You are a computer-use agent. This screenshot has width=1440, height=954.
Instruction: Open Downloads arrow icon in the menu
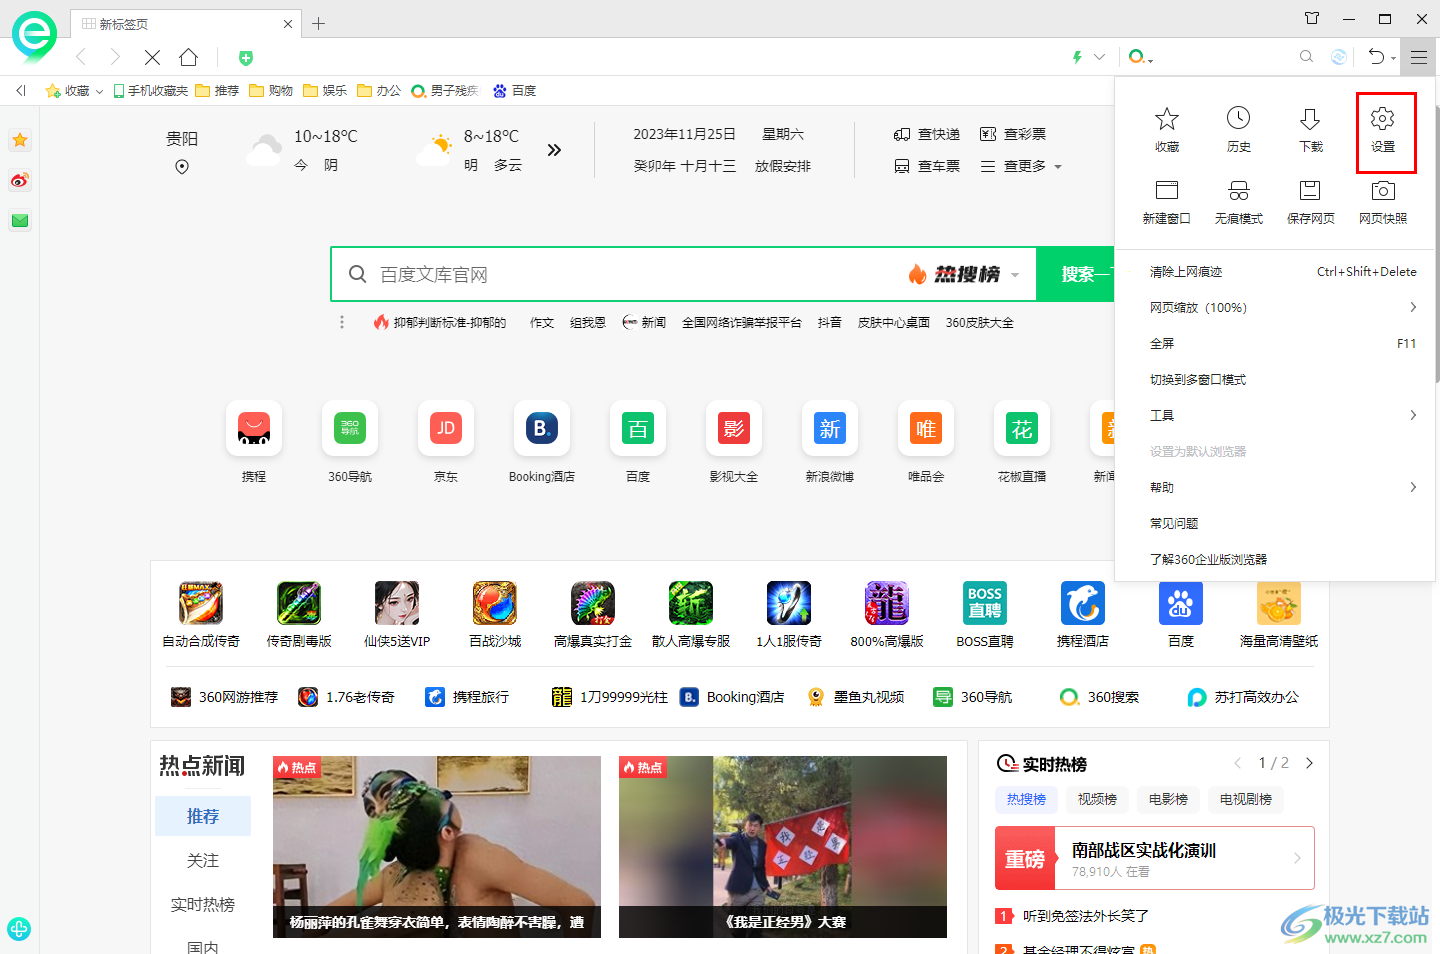pyautogui.click(x=1311, y=131)
